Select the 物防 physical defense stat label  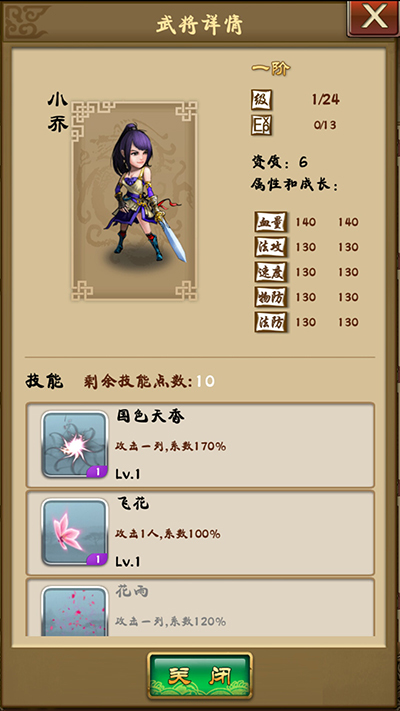(x=271, y=297)
